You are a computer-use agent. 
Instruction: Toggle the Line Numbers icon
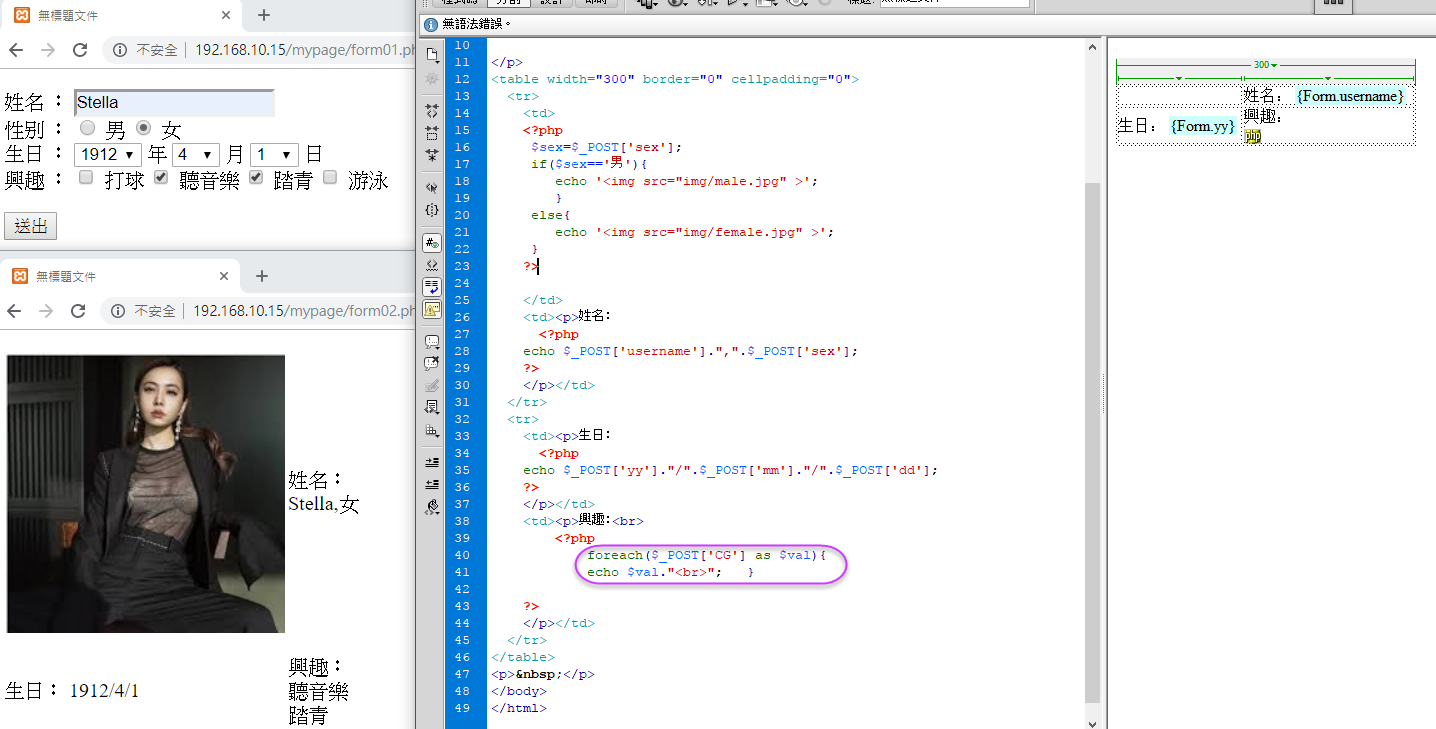tap(432, 243)
